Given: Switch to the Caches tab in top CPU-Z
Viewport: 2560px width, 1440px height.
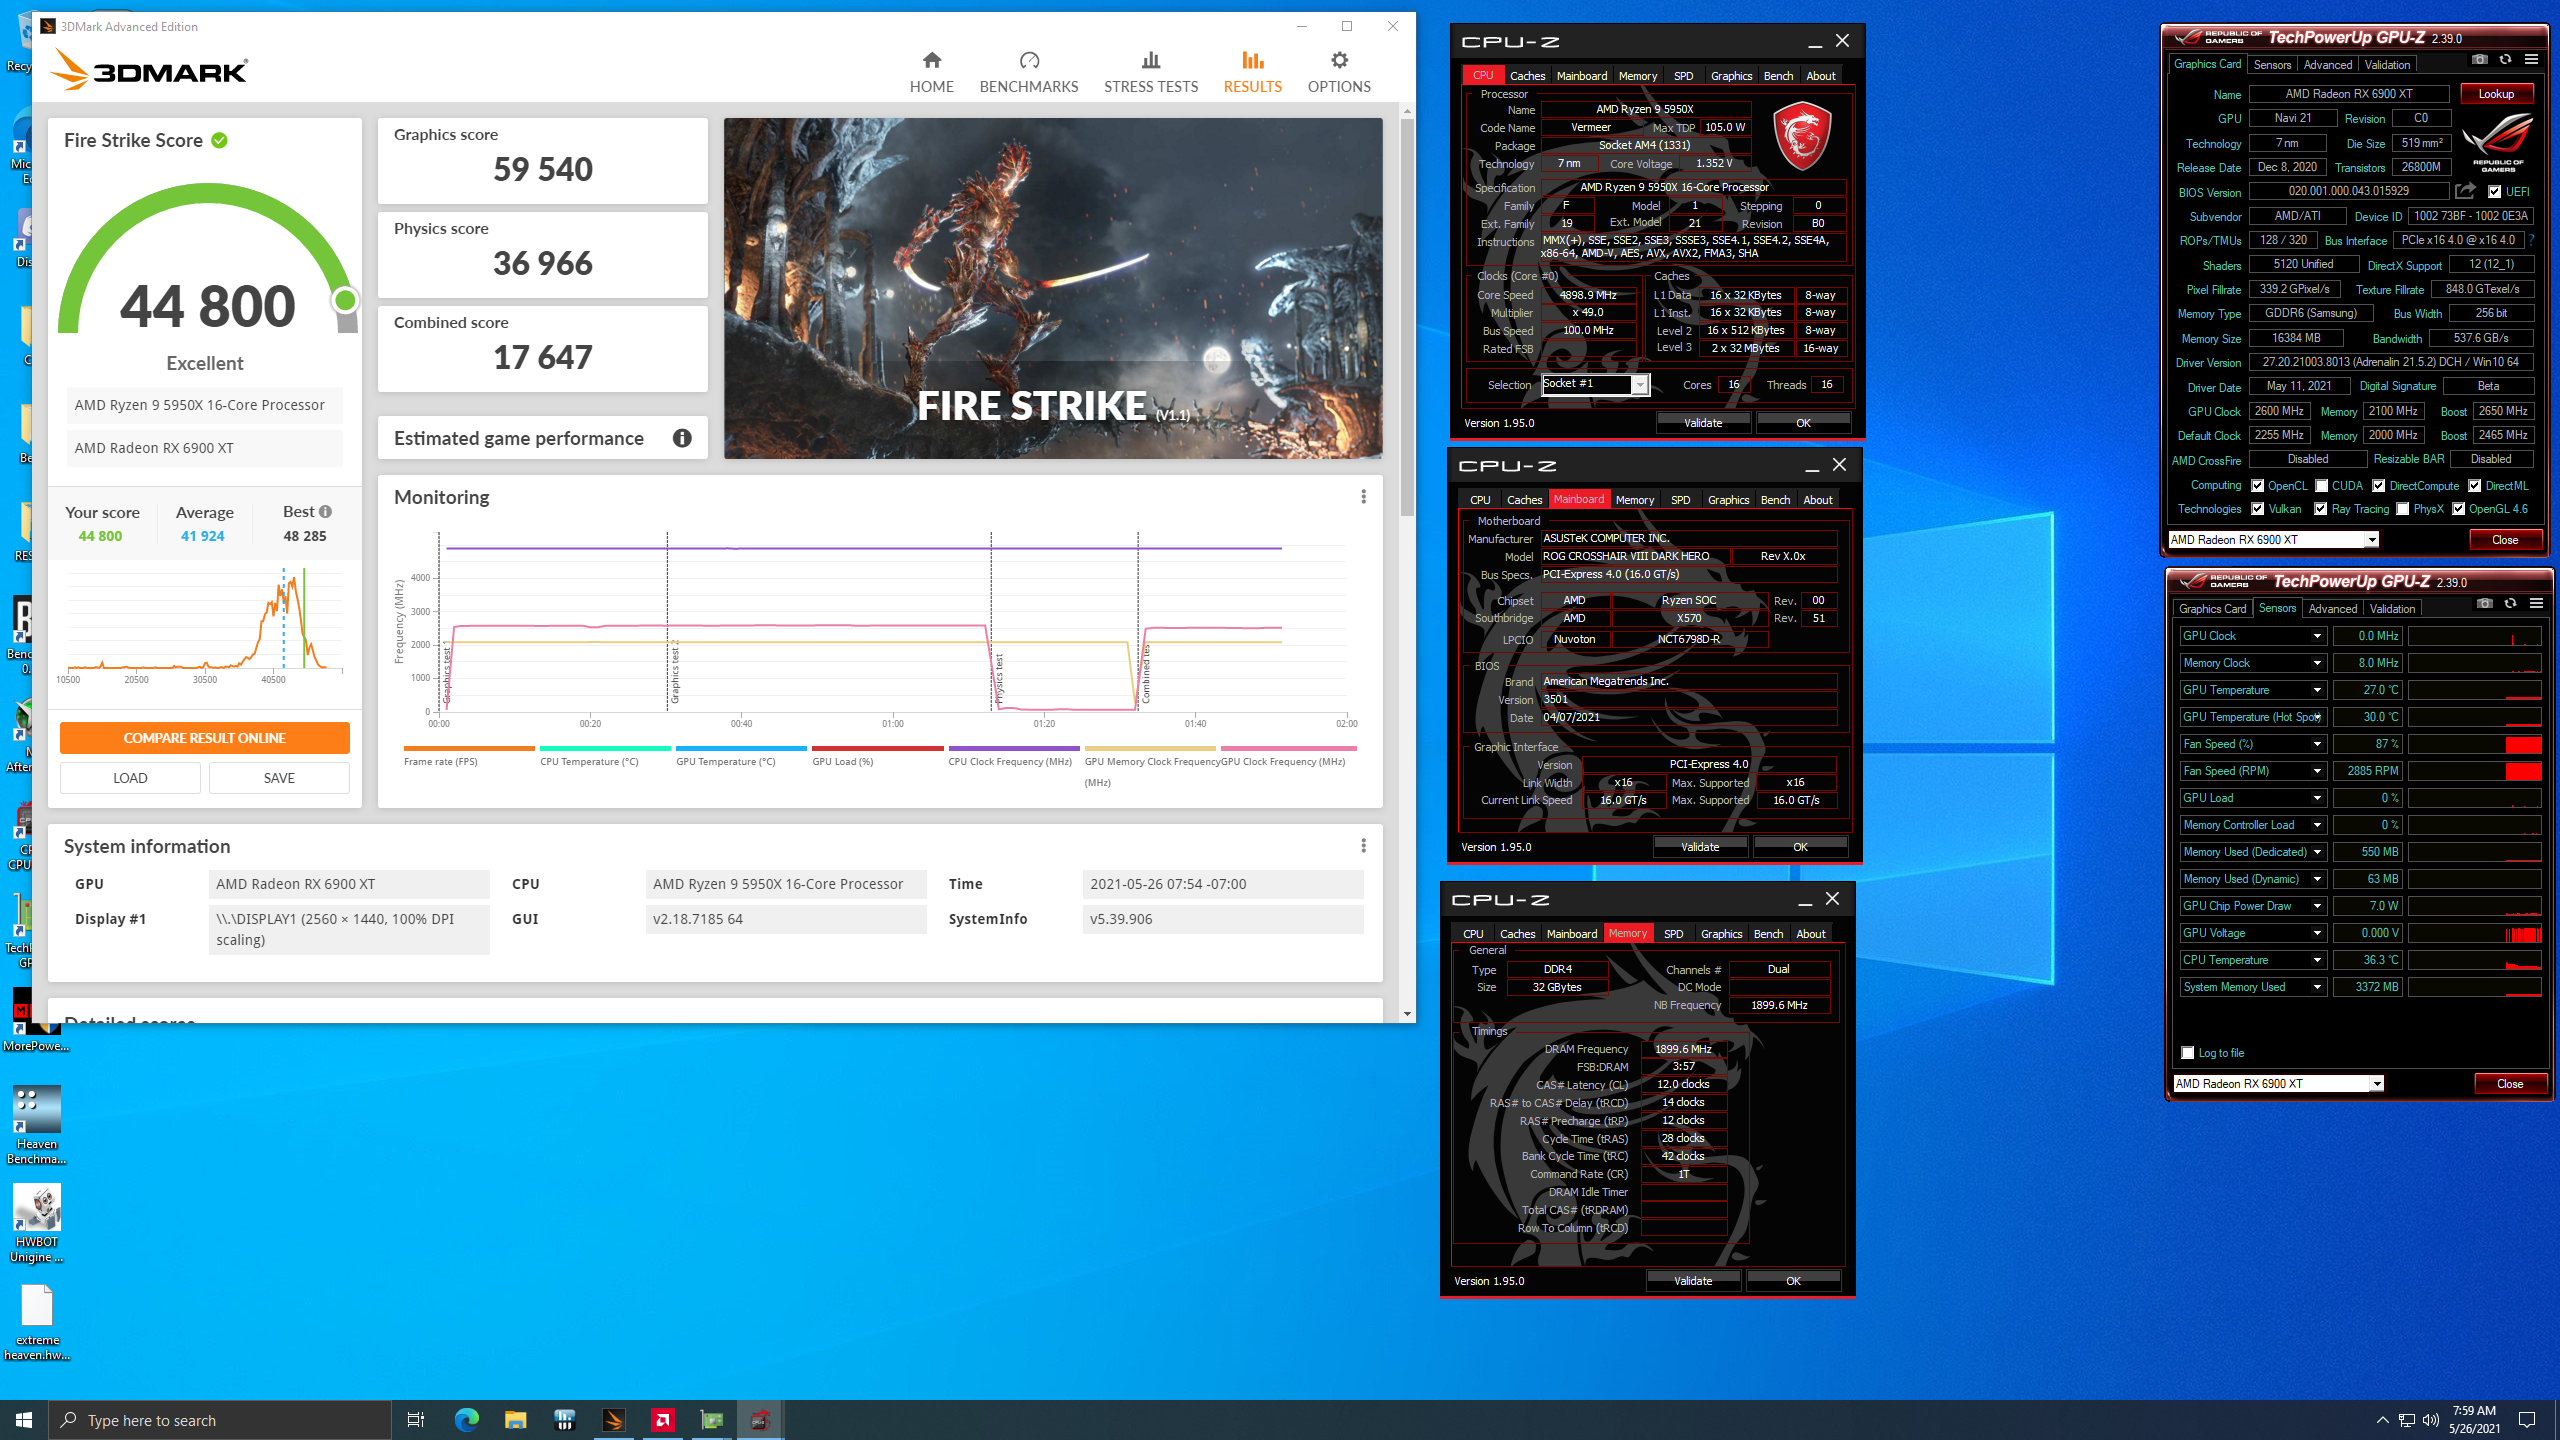Looking at the screenshot, I should coord(1527,76).
